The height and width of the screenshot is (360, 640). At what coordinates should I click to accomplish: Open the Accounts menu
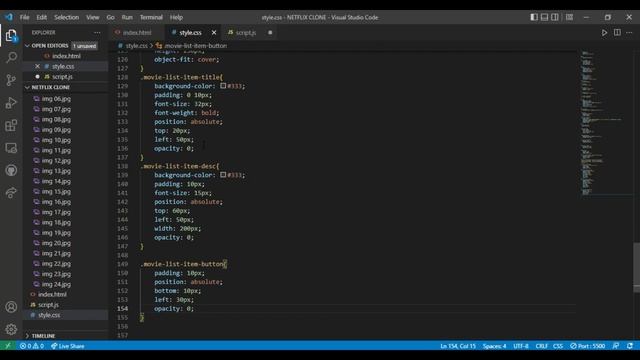[11, 307]
